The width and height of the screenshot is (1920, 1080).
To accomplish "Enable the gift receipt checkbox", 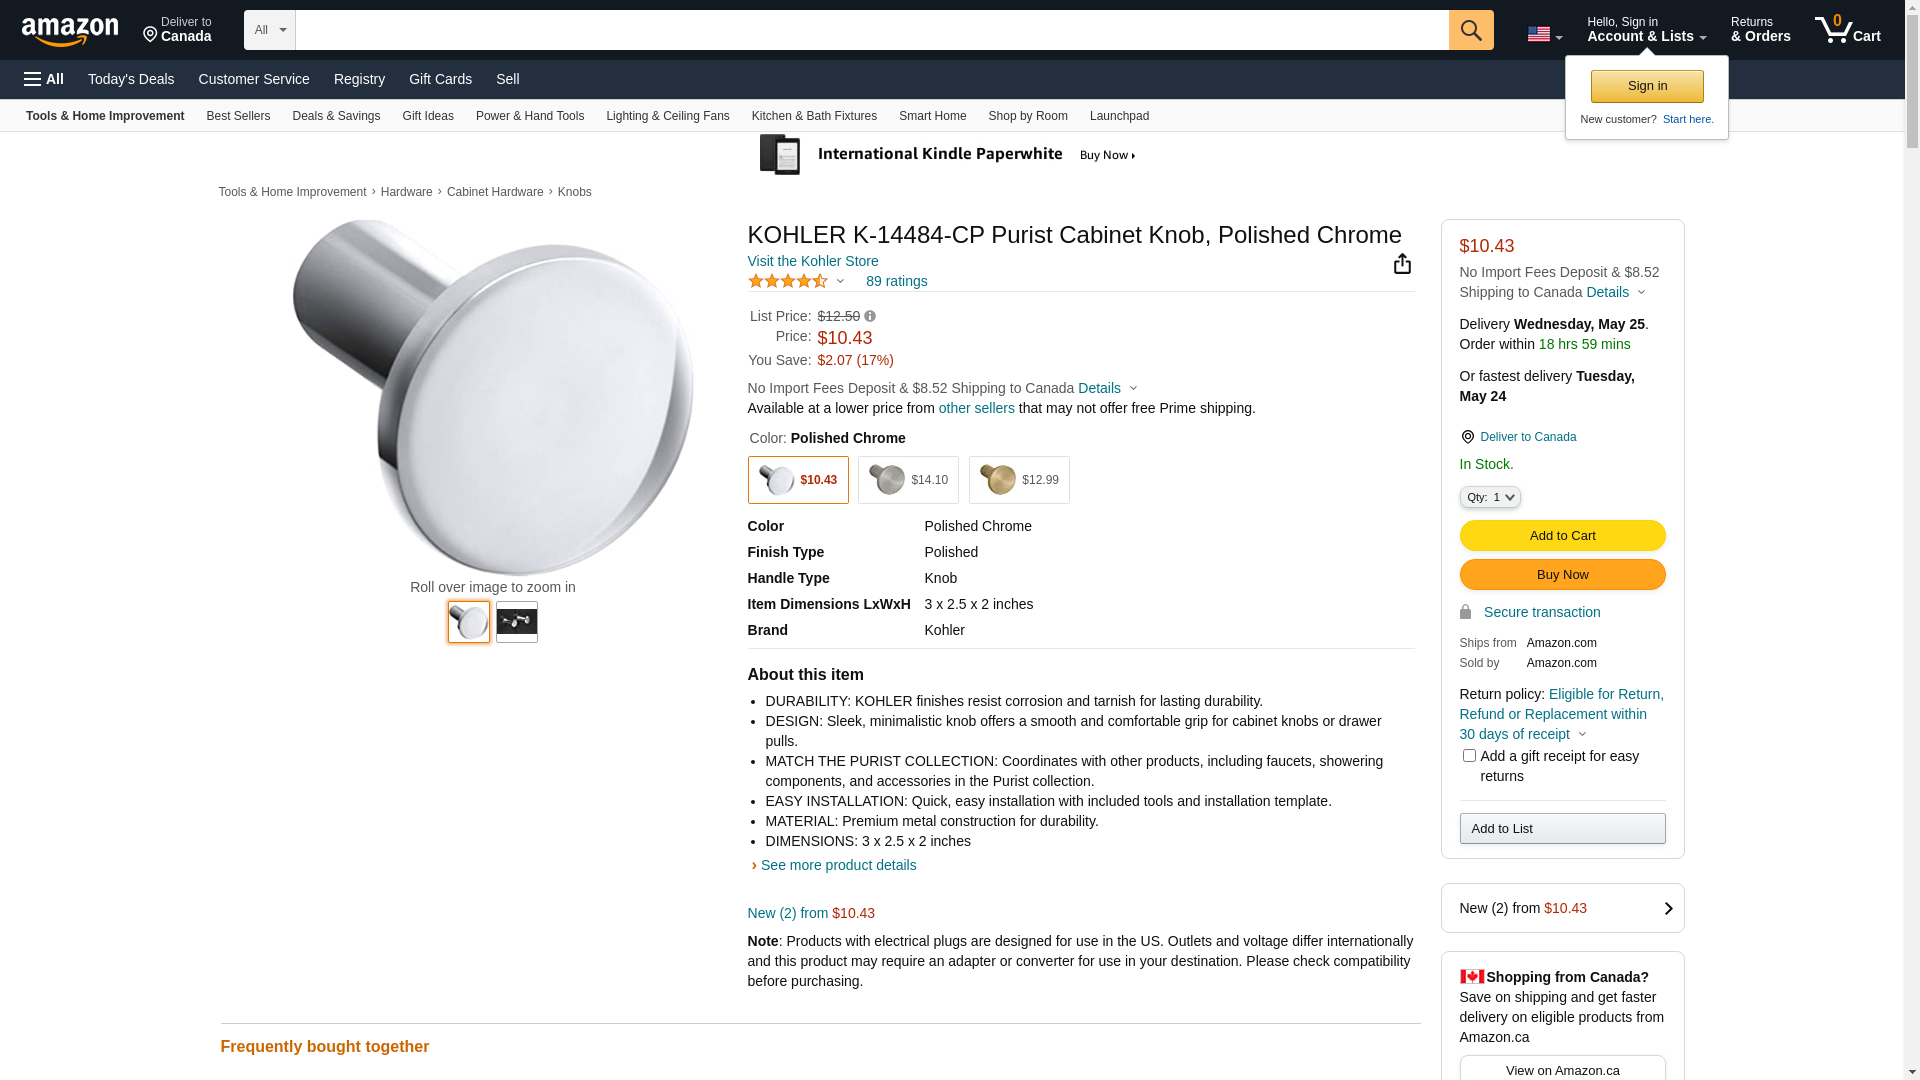I will point(1469,756).
